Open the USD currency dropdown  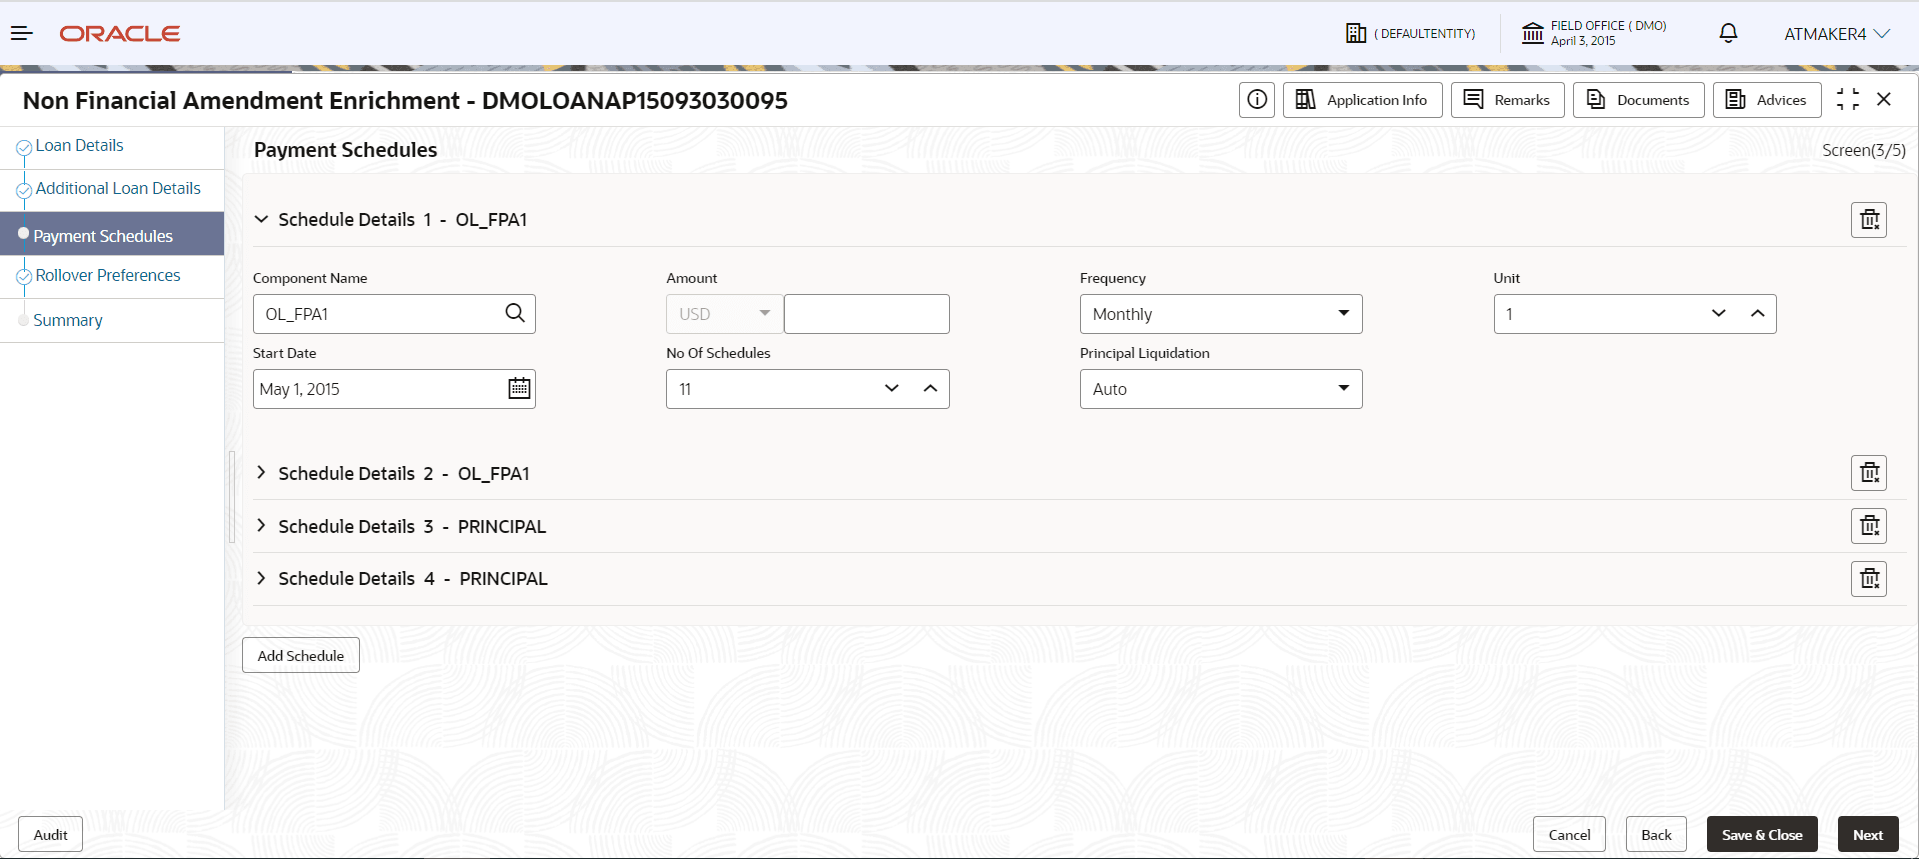724,314
